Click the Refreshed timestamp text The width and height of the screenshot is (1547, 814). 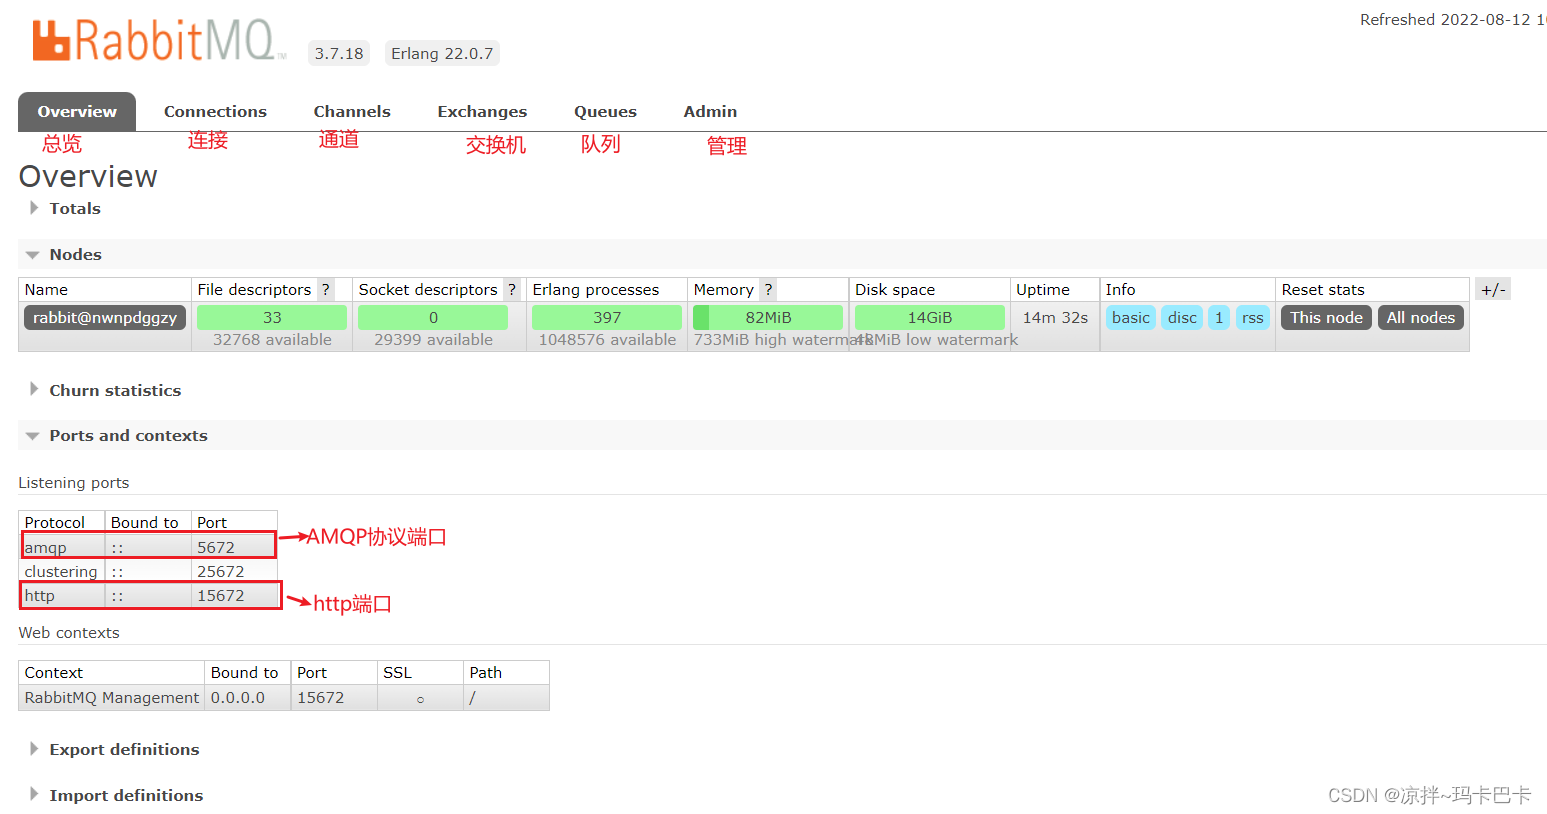tap(1453, 20)
